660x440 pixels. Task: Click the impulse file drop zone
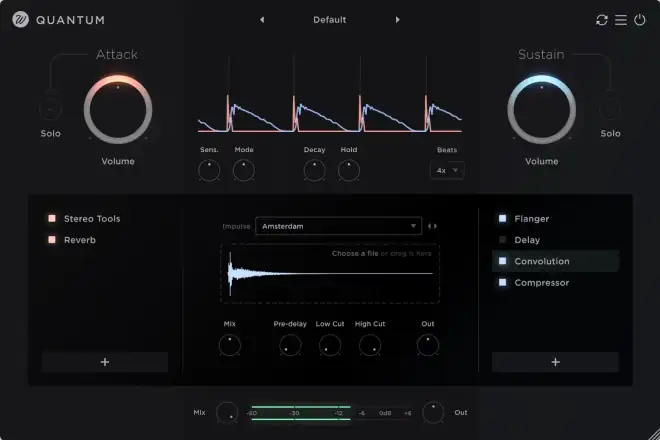tap(330, 274)
